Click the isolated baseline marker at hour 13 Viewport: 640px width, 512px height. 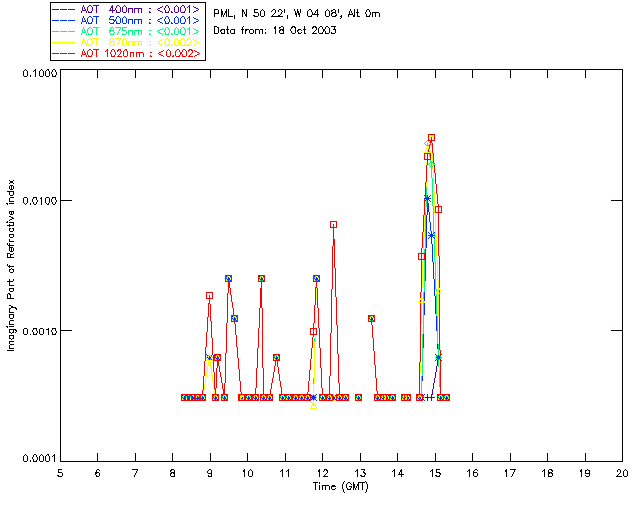[x=358, y=397]
